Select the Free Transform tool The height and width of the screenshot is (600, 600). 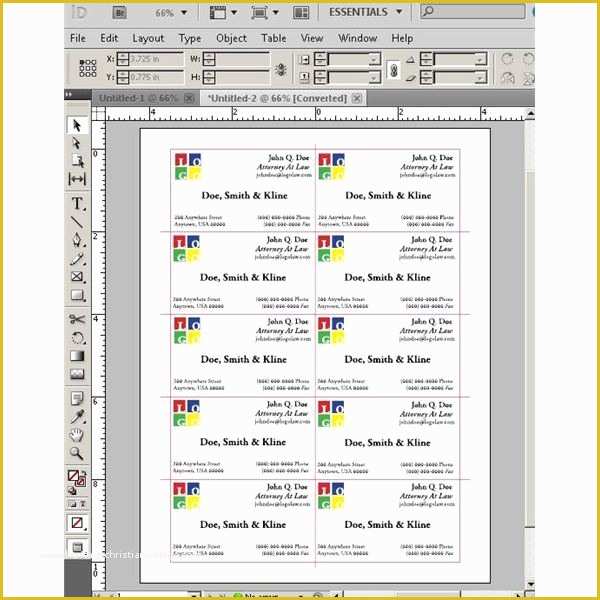click(x=78, y=338)
